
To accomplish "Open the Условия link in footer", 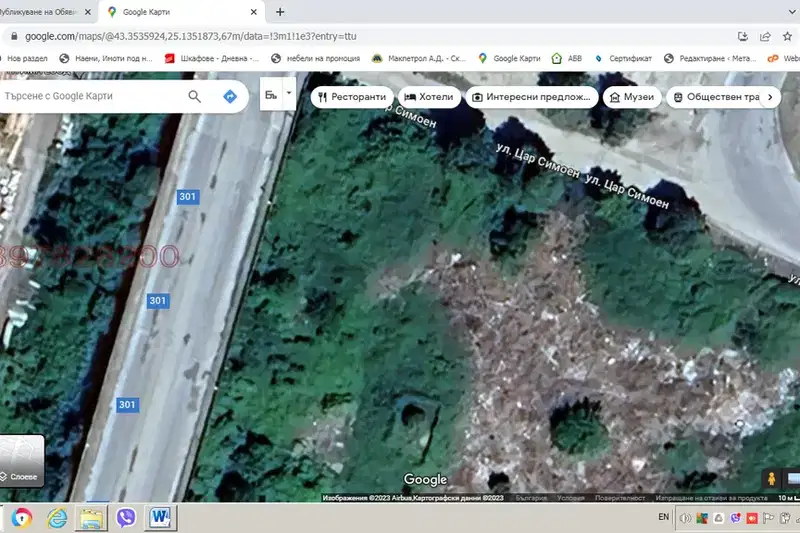I will click(570, 498).
